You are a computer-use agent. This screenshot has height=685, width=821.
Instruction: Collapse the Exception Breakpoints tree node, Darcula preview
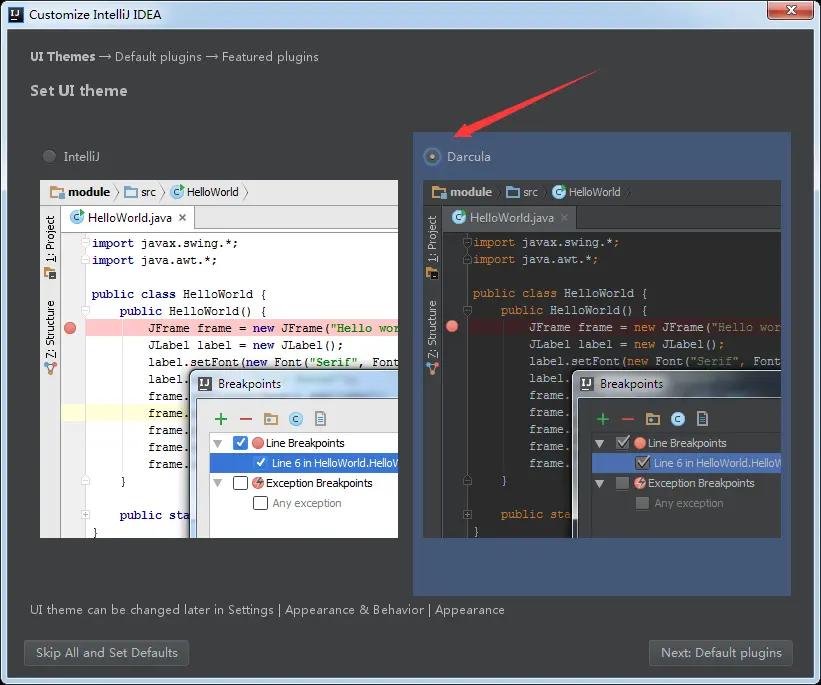pos(600,483)
